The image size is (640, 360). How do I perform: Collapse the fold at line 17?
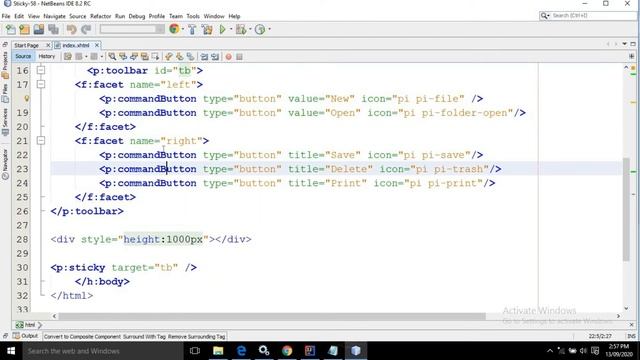[x=41, y=84]
